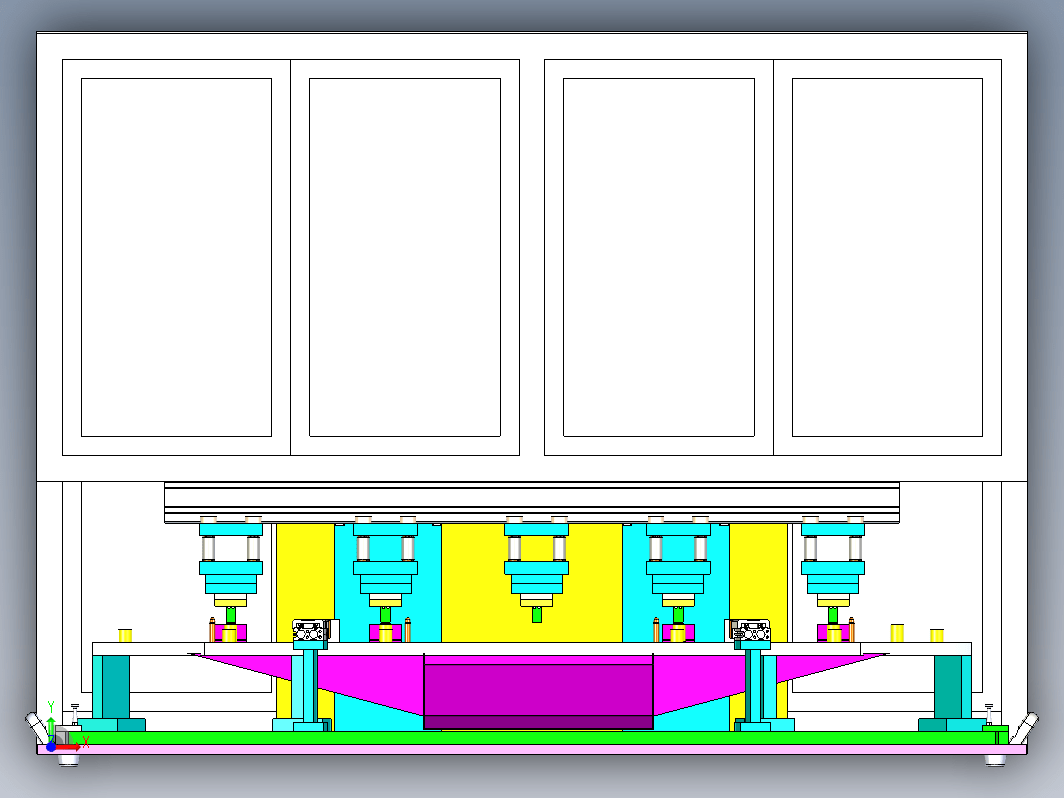Click the blue origin ball of the coordinate triad
Image resolution: width=1064 pixels, height=798 pixels.
tap(51, 747)
